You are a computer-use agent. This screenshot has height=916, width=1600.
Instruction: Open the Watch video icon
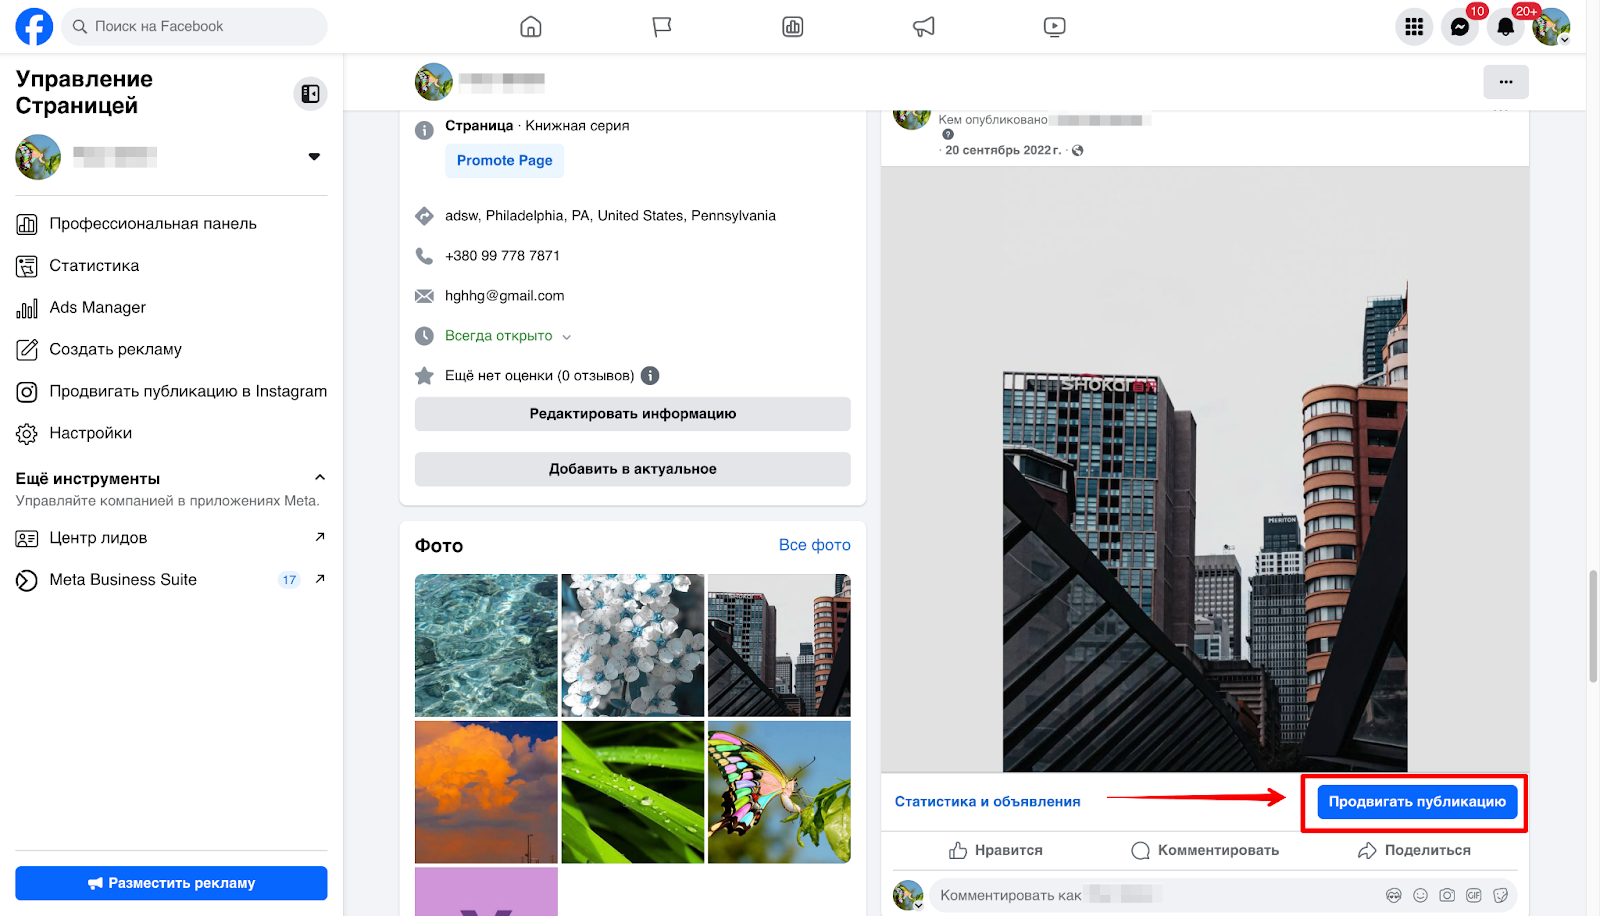(1055, 27)
